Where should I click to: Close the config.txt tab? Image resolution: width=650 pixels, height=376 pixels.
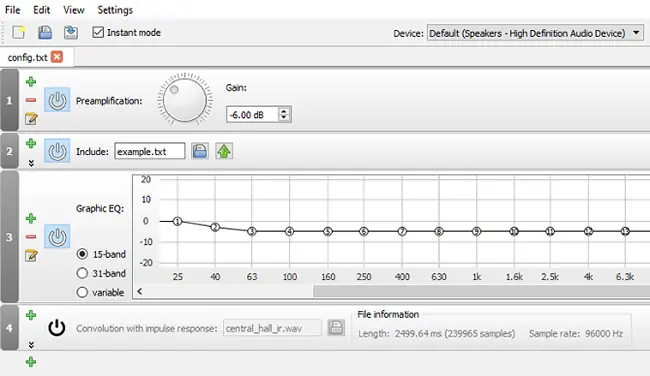coord(57,57)
